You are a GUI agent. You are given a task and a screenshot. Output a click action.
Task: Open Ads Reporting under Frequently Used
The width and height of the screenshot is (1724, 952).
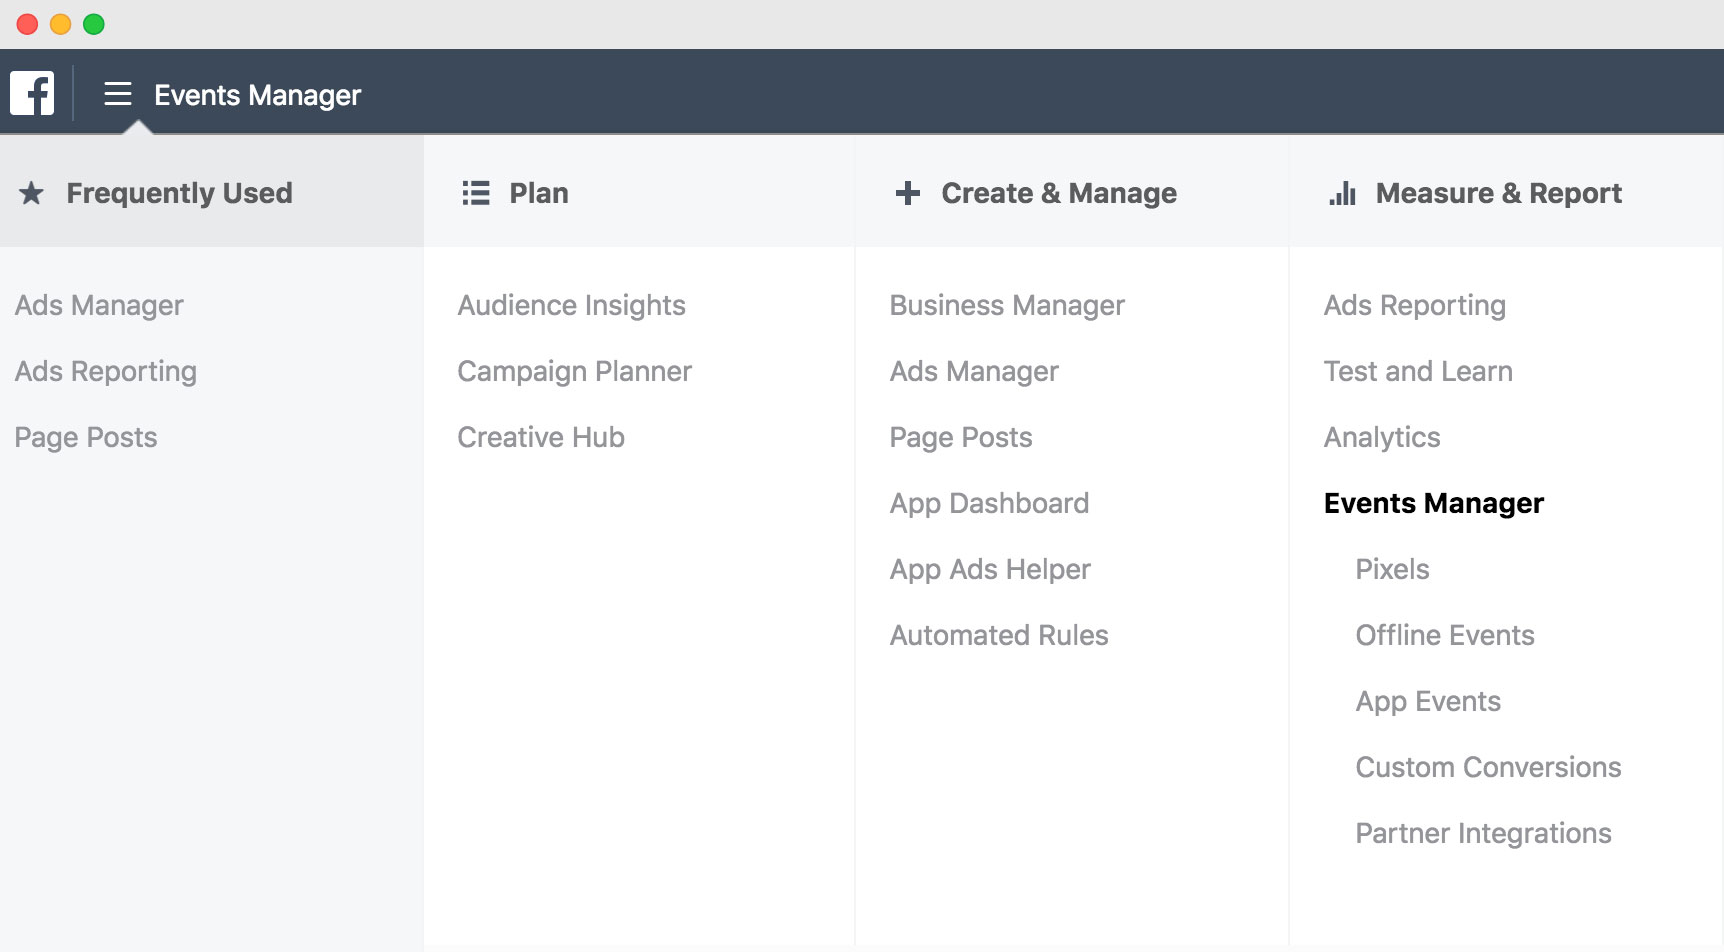tap(106, 372)
